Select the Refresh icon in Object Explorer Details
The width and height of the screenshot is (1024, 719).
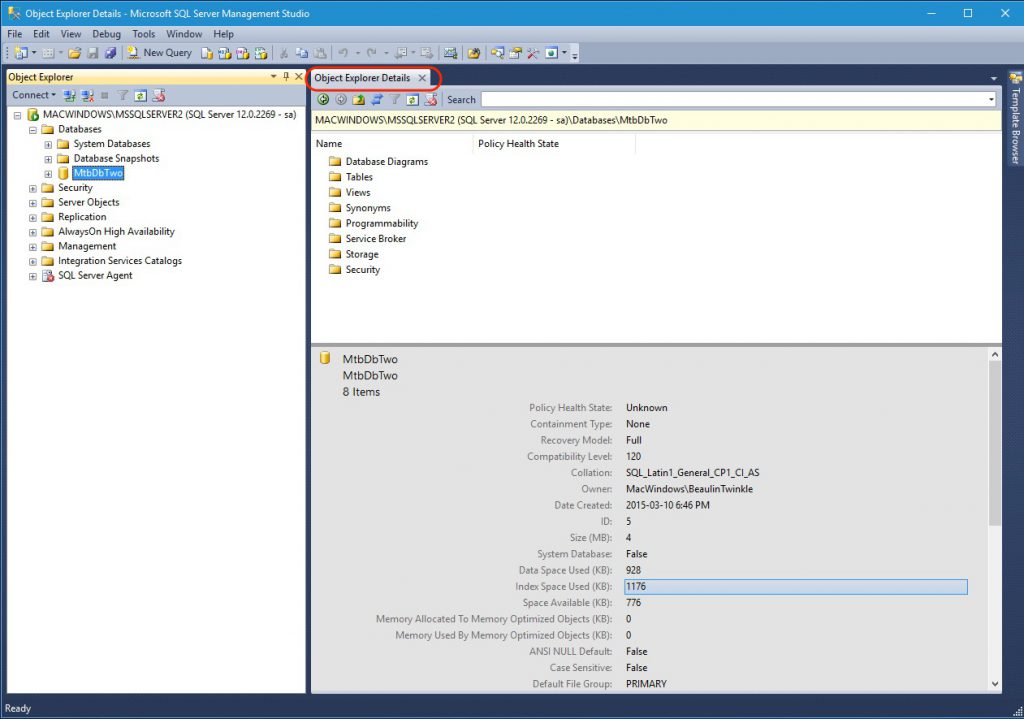(x=412, y=99)
